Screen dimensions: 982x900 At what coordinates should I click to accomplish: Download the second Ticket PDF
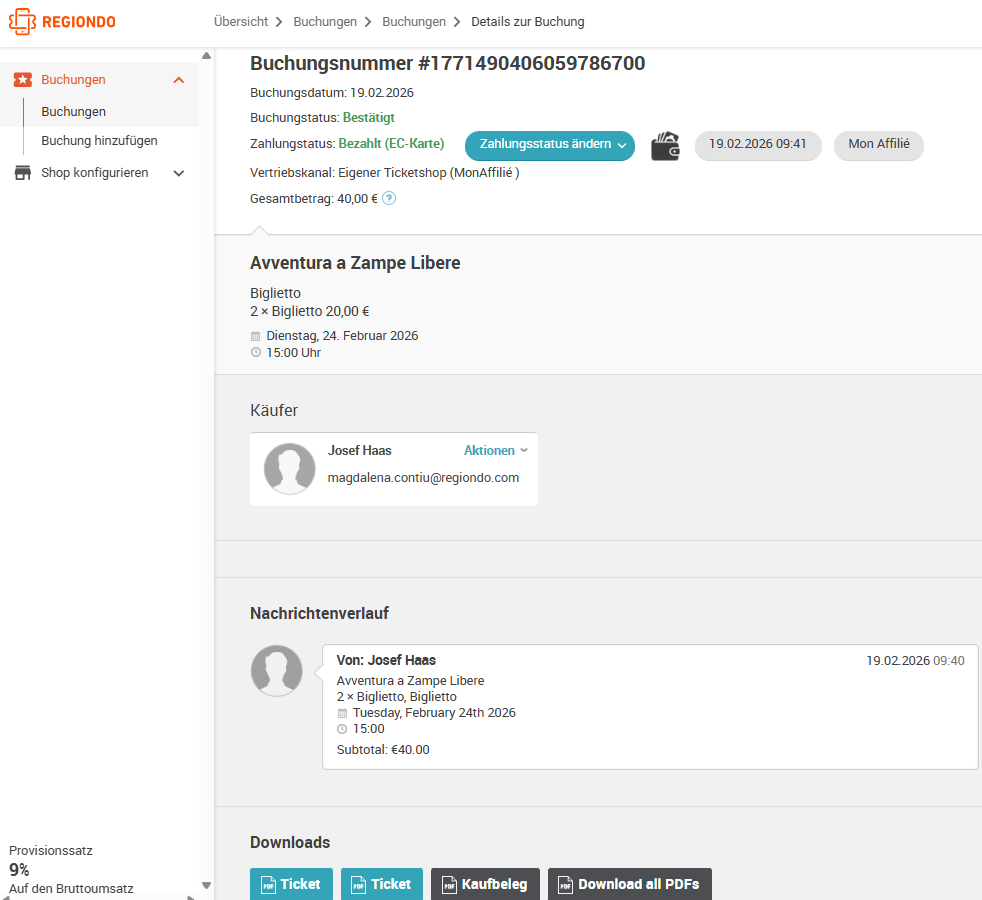382,884
